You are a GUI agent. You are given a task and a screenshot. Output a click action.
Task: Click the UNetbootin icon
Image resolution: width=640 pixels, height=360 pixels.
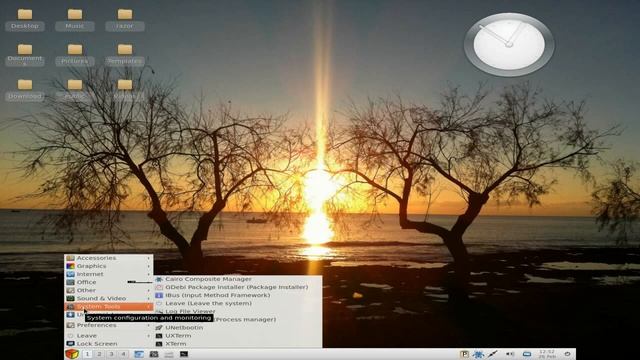click(x=159, y=327)
